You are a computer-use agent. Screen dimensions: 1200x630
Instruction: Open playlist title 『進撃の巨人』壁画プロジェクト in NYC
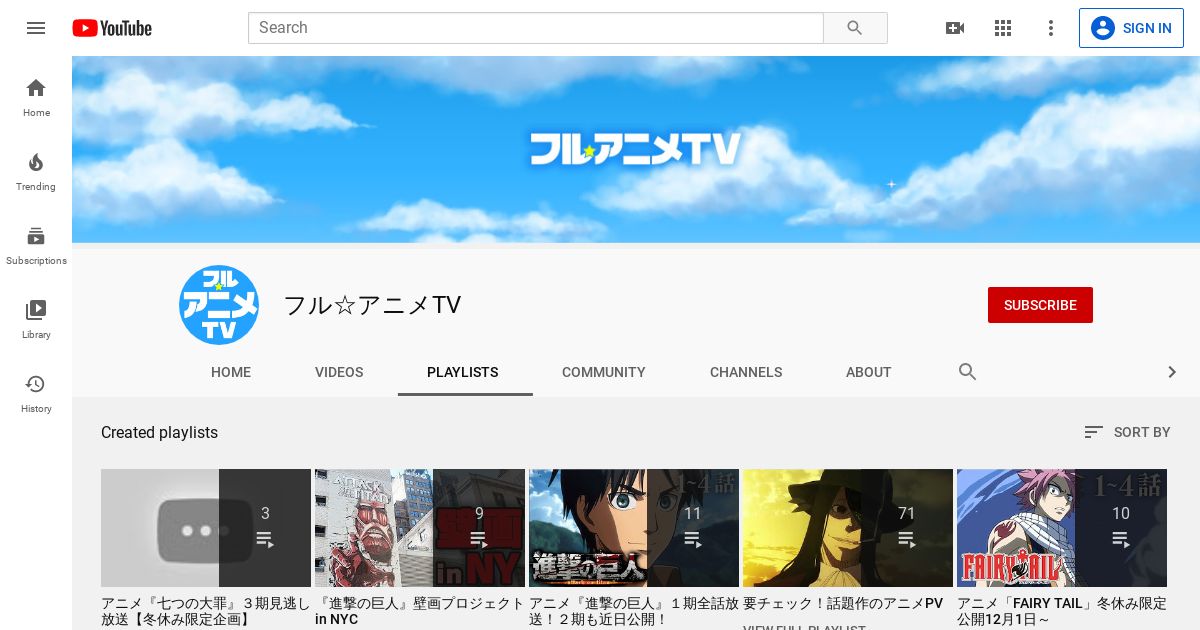[420, 611]
